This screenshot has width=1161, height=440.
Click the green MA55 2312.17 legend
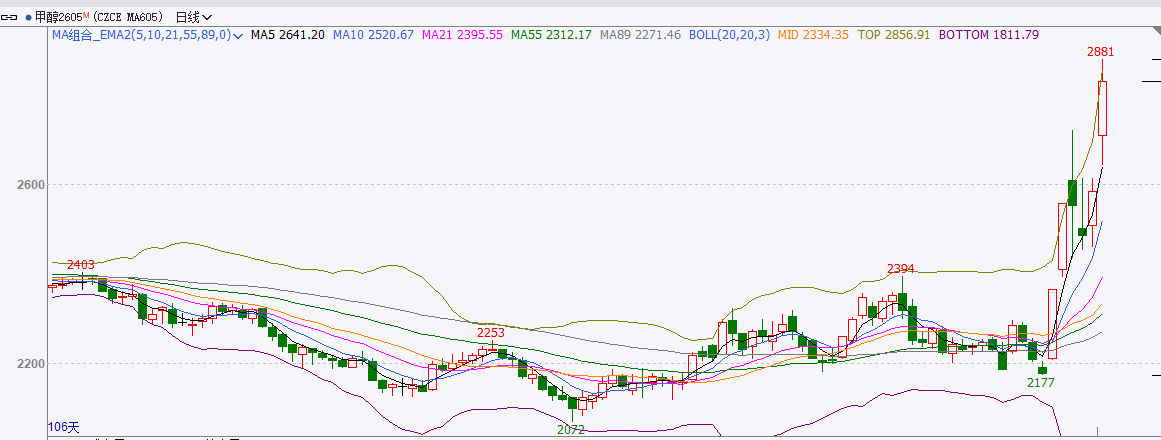[551, 35]
